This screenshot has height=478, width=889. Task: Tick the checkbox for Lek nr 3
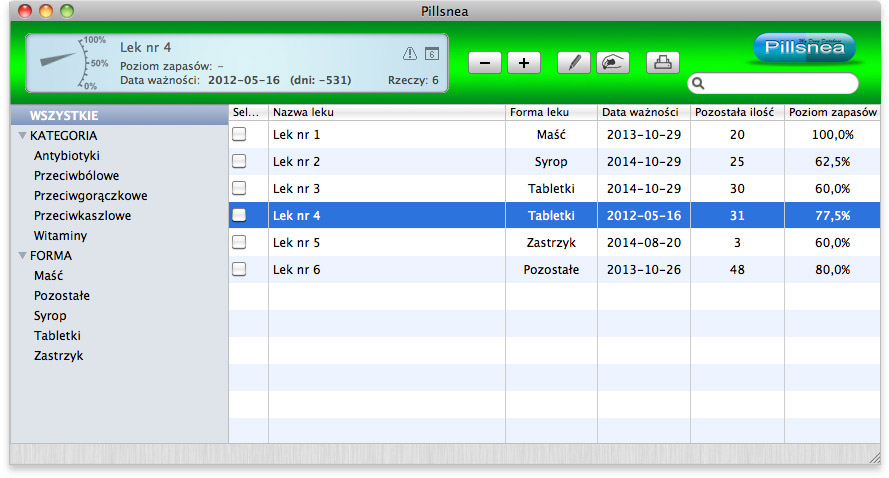(x=239, y=188)
